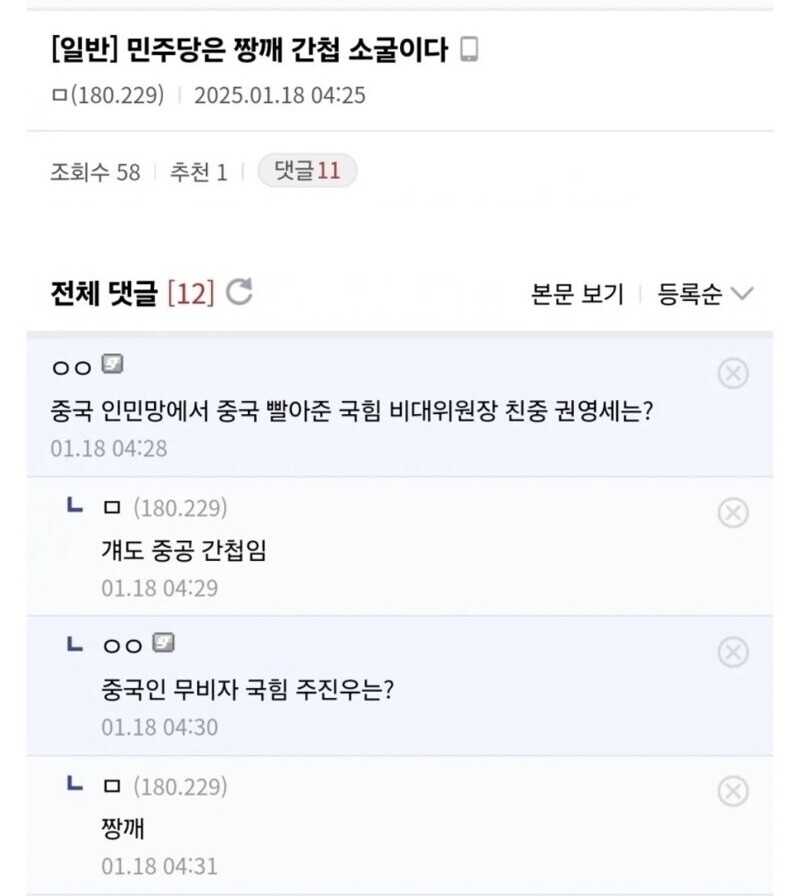Screen dimensions: 800x896
Task: Remove the reply posted at 04:29
Action: (733, 513)
